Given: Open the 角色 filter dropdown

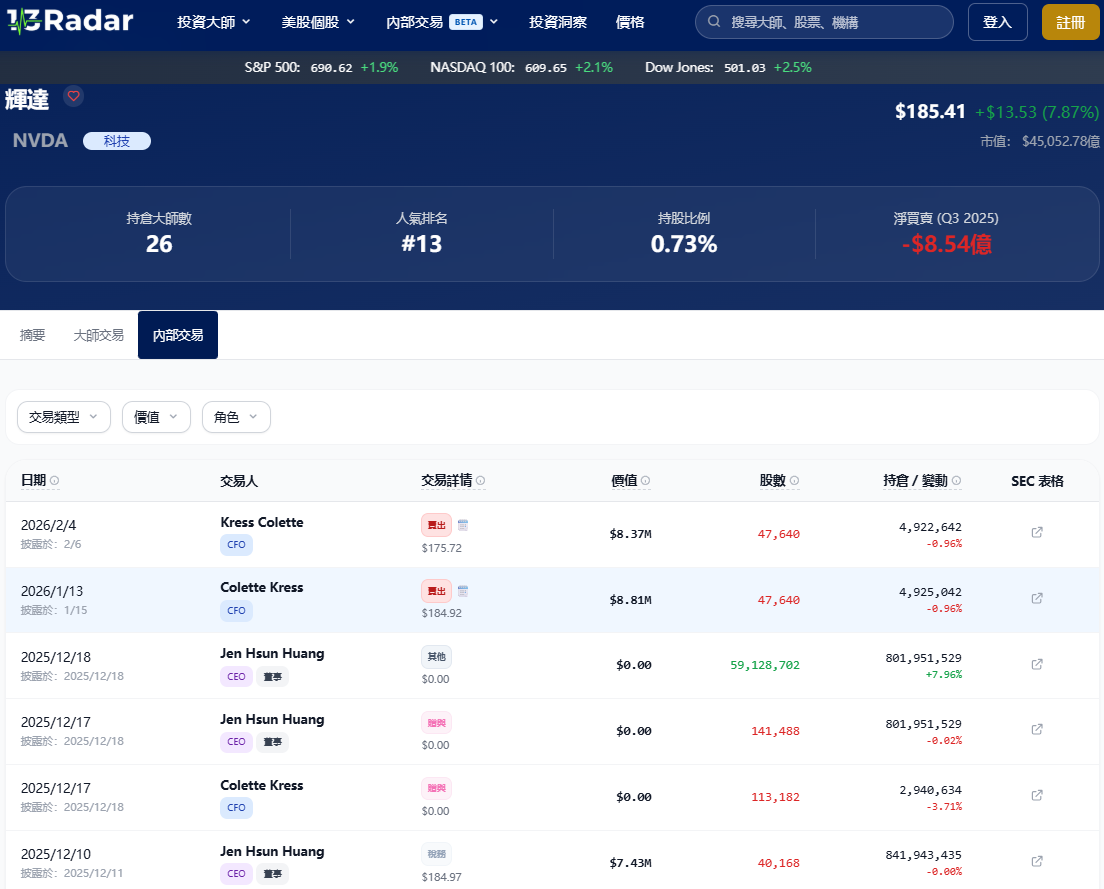Looking at the screenshot, I should [236, 417].
